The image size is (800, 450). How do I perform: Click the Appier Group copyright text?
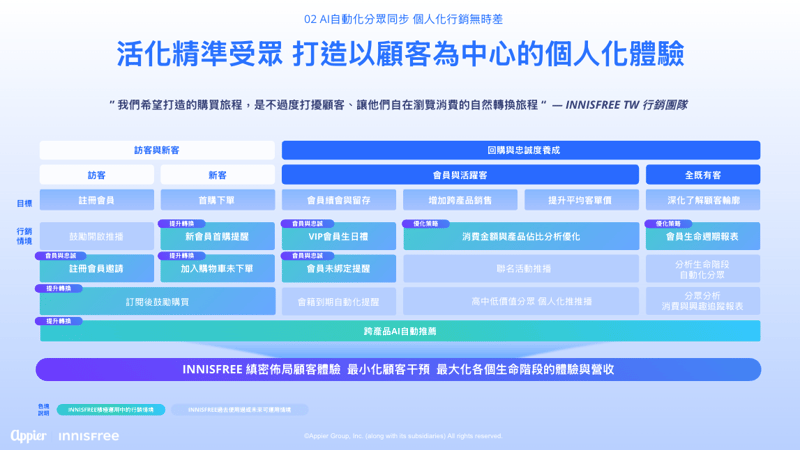coord(403,436)
